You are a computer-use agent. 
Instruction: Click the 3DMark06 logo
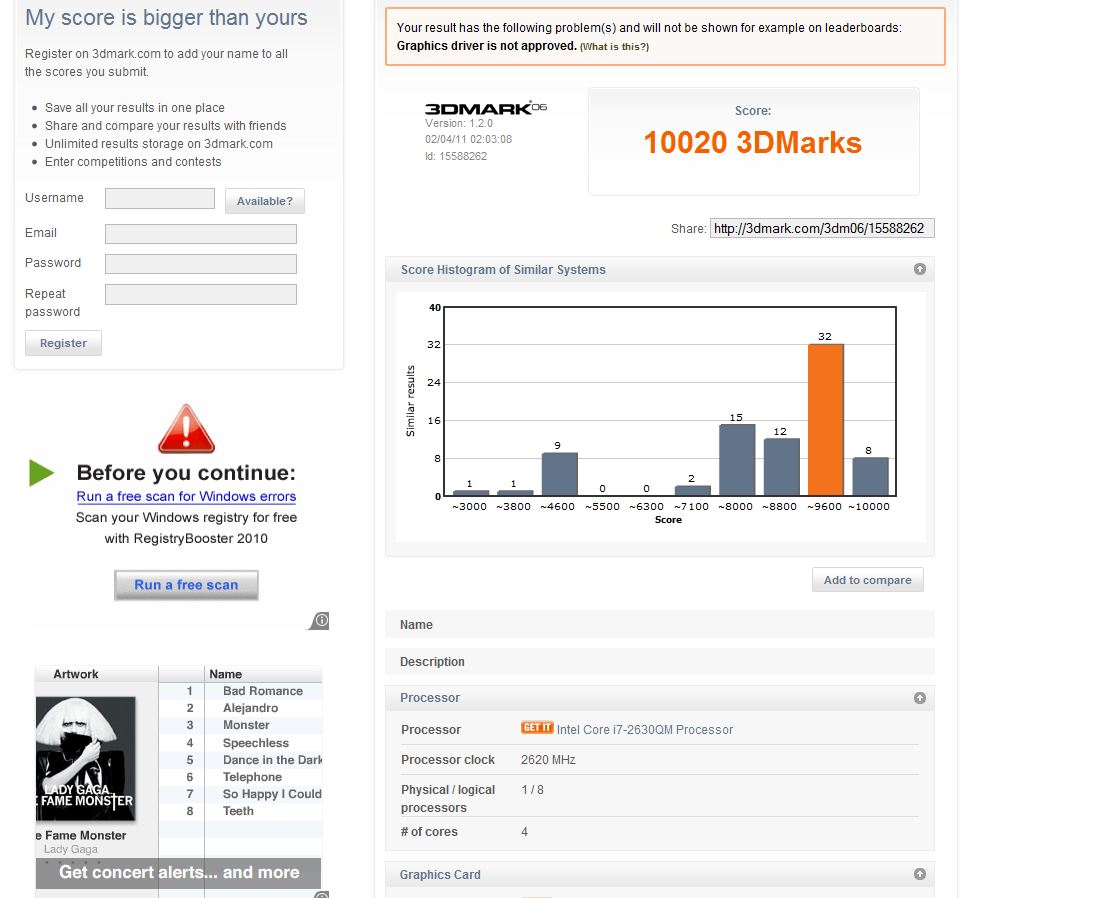coord(486,108)
